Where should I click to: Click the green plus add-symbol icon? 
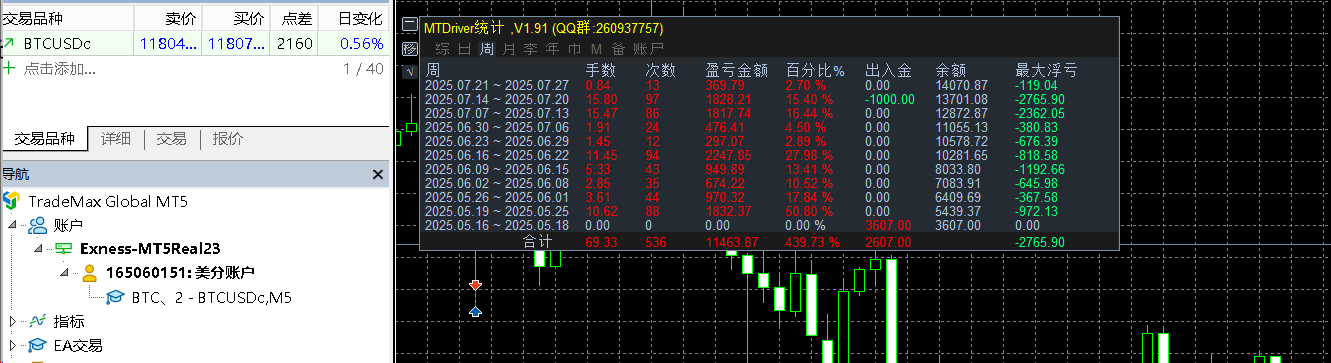point(10,68)
